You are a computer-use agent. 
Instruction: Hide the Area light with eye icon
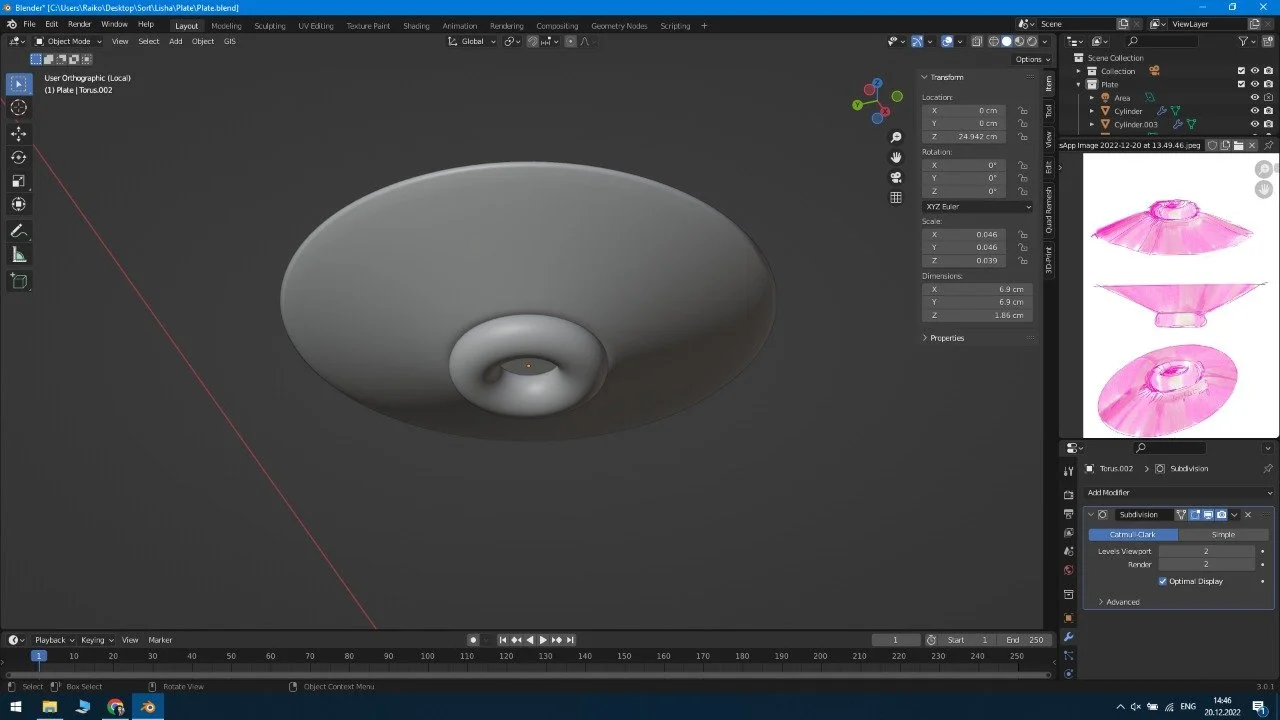(x=1255, y=98)
